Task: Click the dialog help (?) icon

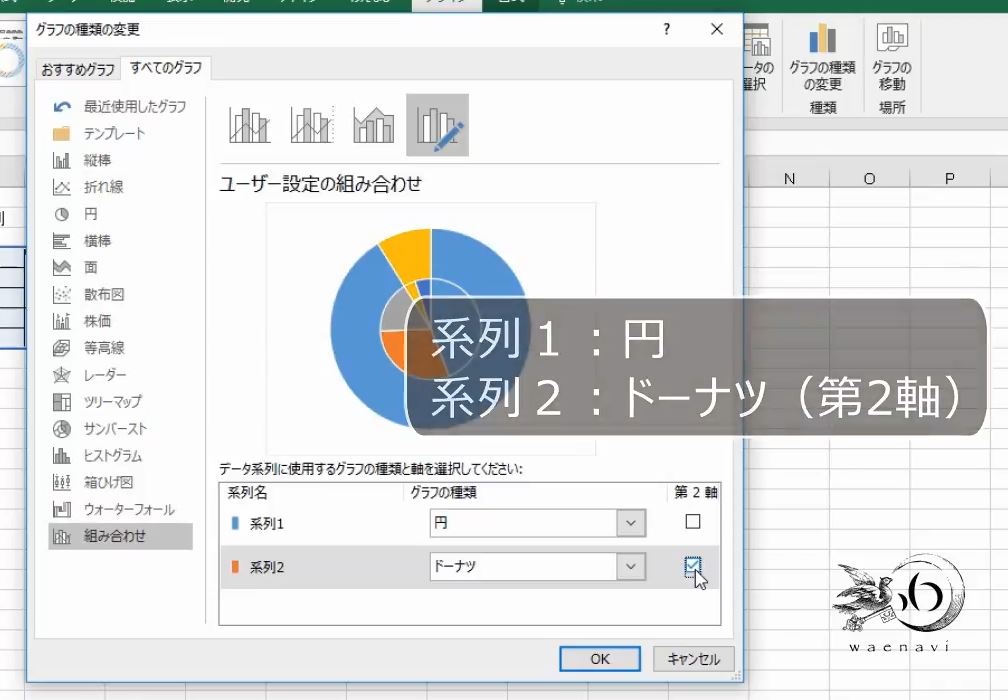Action: 666,30
